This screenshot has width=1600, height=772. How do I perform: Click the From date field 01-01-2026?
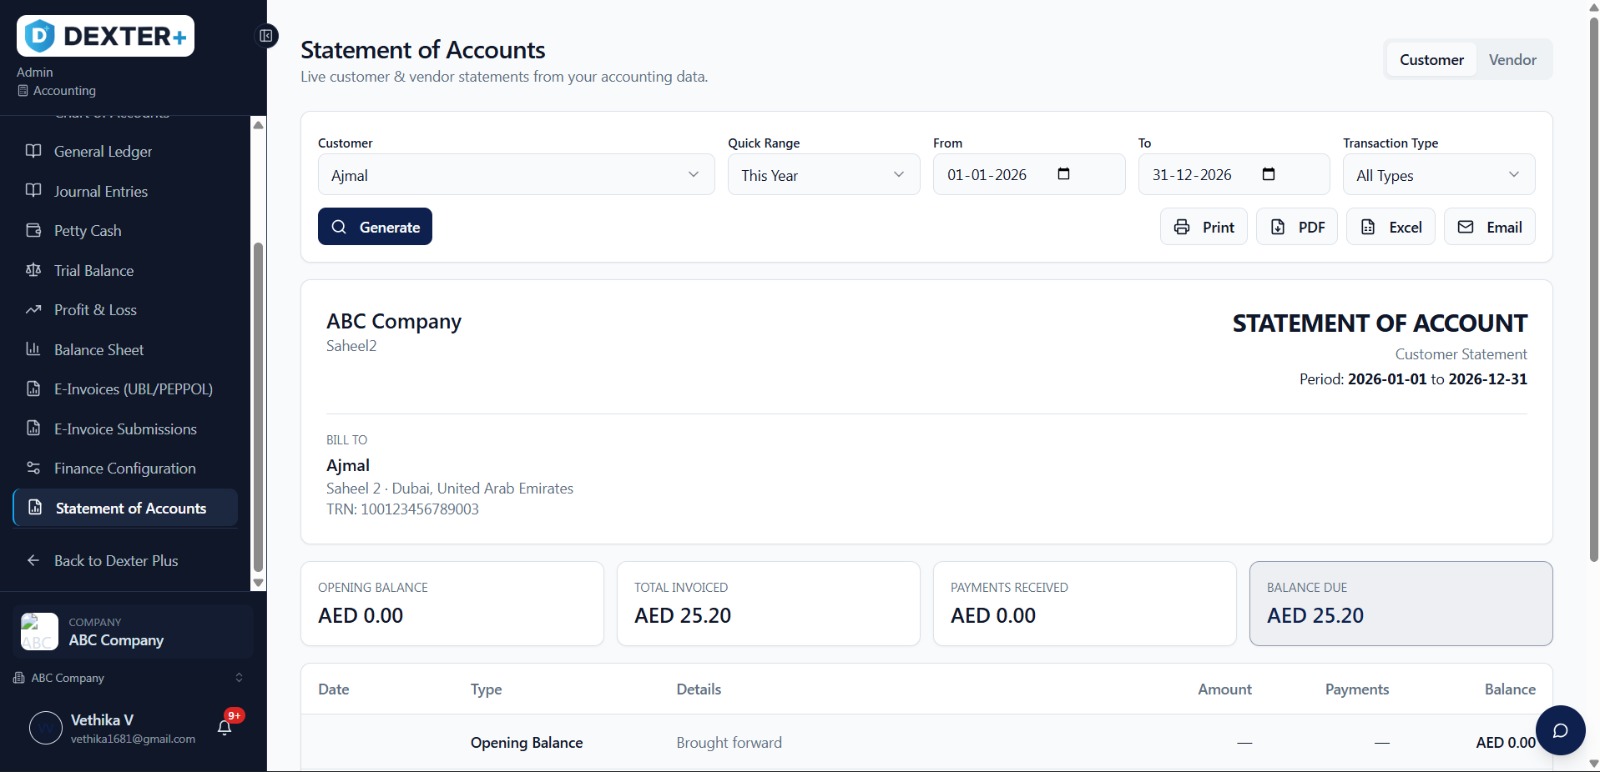click(x=1029, y=175)
